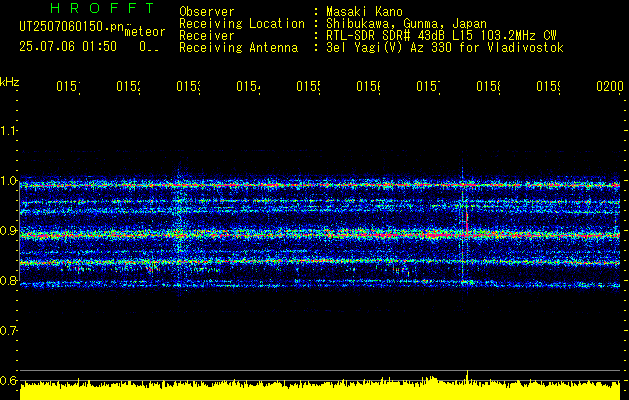Click the 0200 time axis marker

click(610, 87)
